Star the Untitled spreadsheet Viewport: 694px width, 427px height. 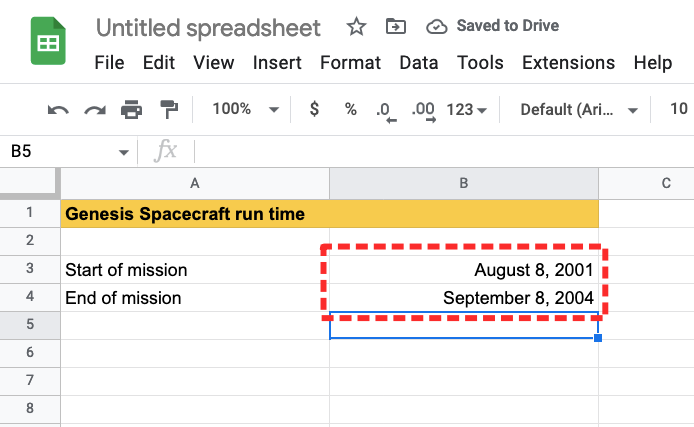[x=355, y=26]
